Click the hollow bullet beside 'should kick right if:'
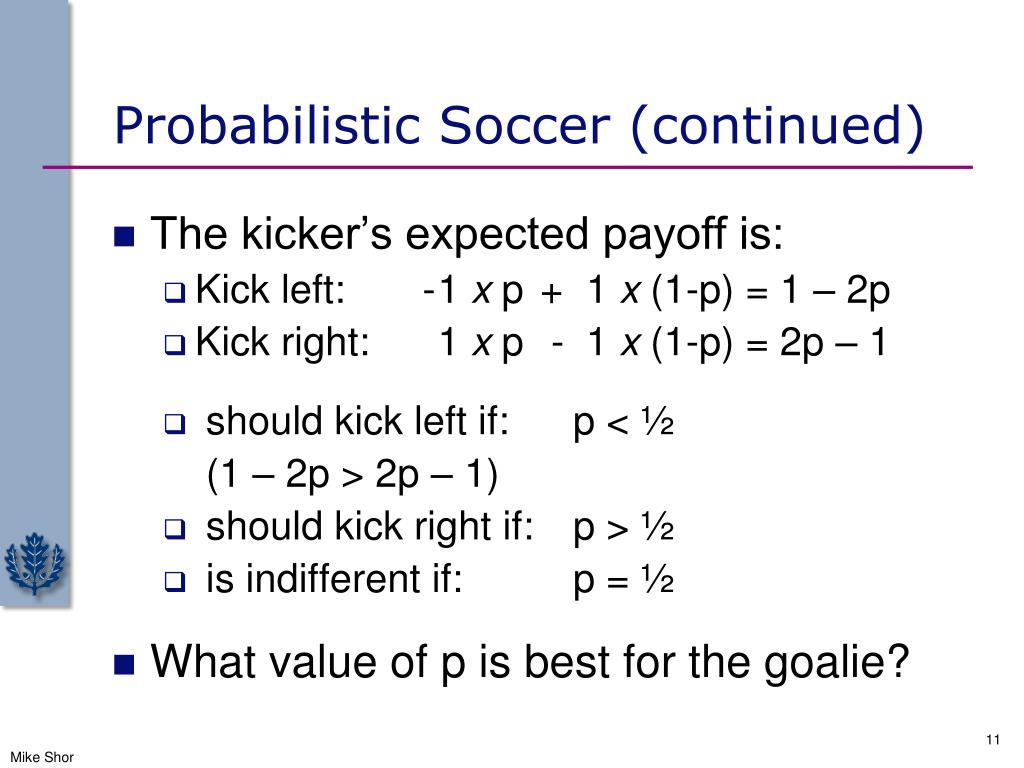This screenshot has height=768, width=1024. (x=175, y=528)
